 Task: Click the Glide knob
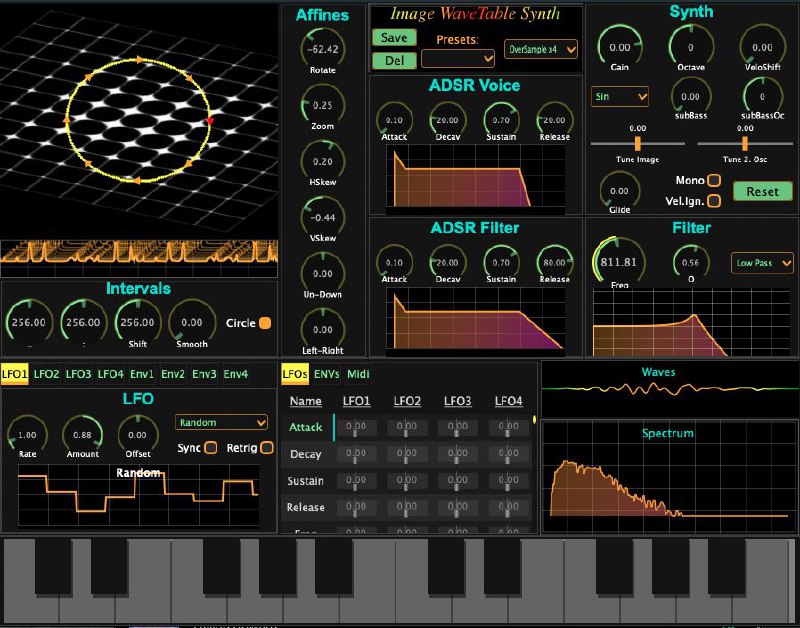[619, 191]
